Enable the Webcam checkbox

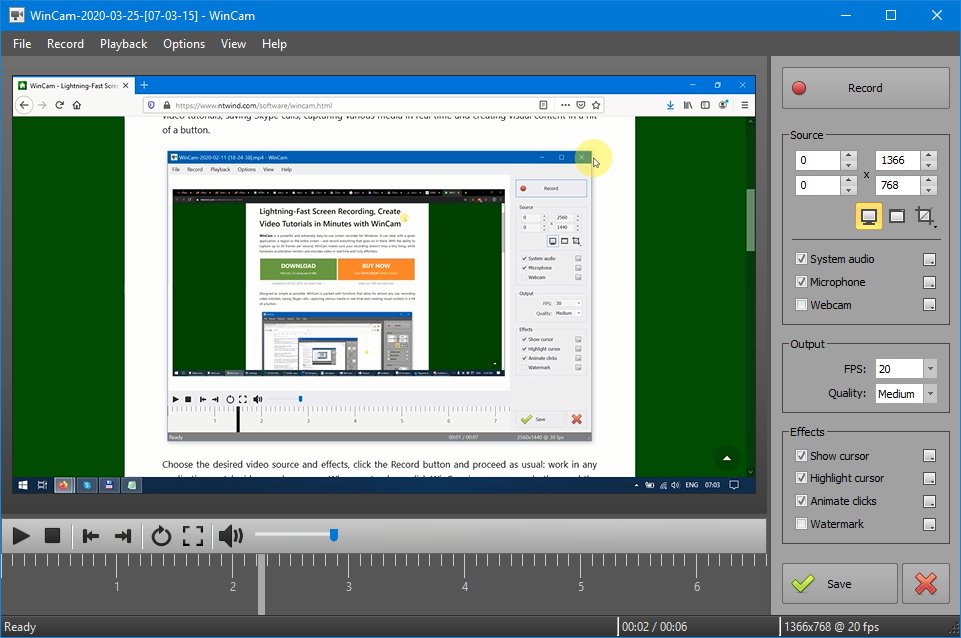pyautogui.click(x=801, y=305)
